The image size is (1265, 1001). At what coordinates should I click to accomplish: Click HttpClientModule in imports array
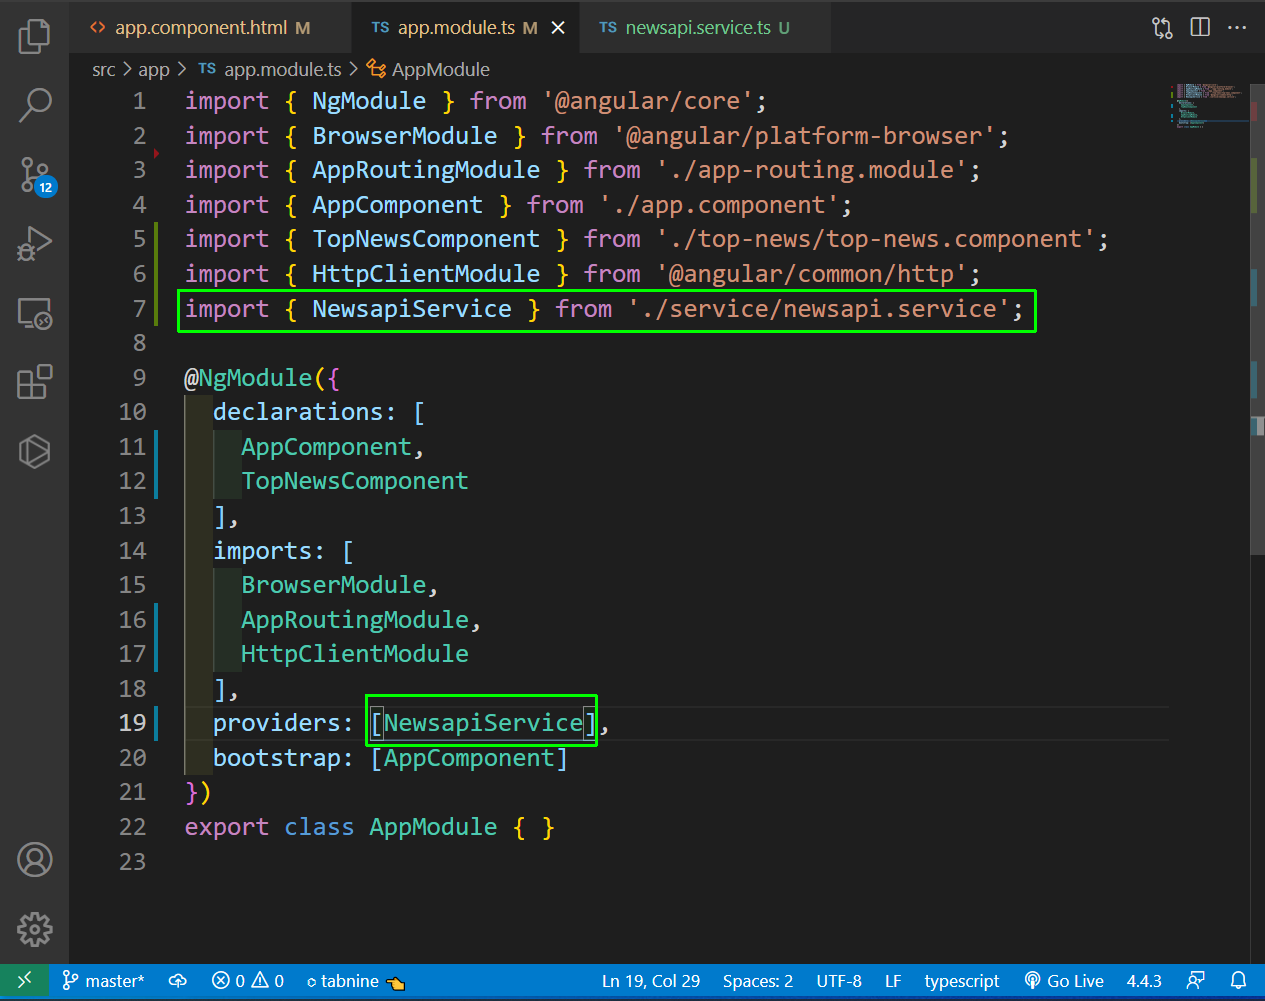(355, 654)
